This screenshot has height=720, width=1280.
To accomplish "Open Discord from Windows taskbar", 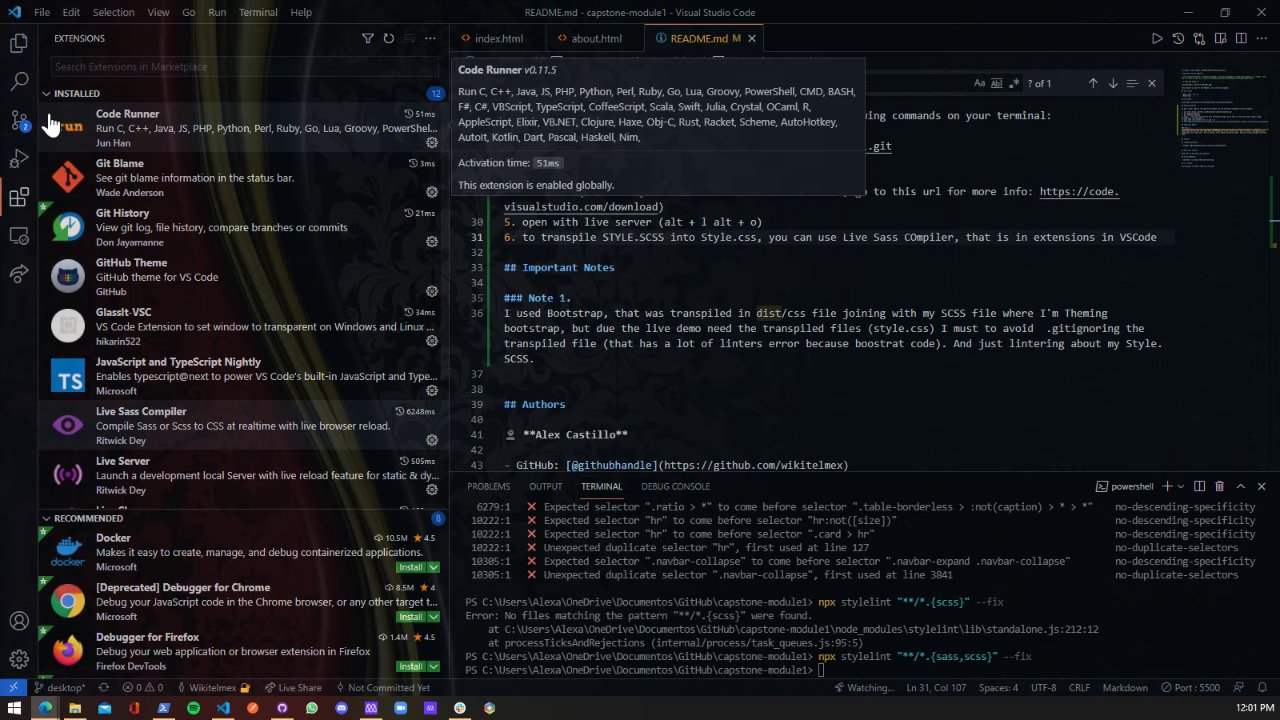I will tap(342, 708).
